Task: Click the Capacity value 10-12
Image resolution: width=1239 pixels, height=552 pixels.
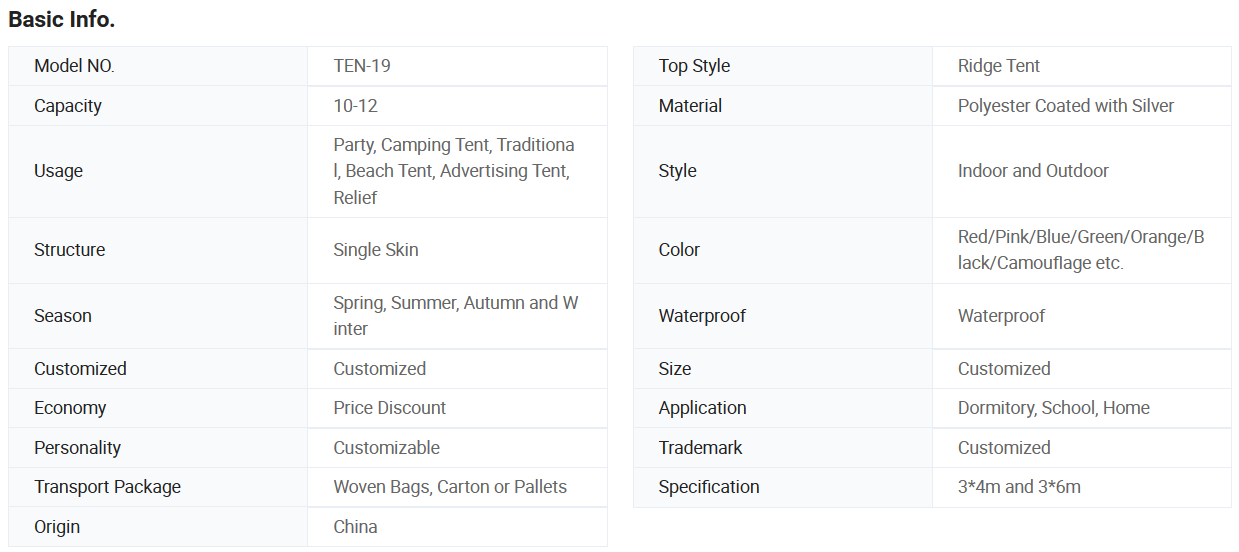Action: coord(355,106)
